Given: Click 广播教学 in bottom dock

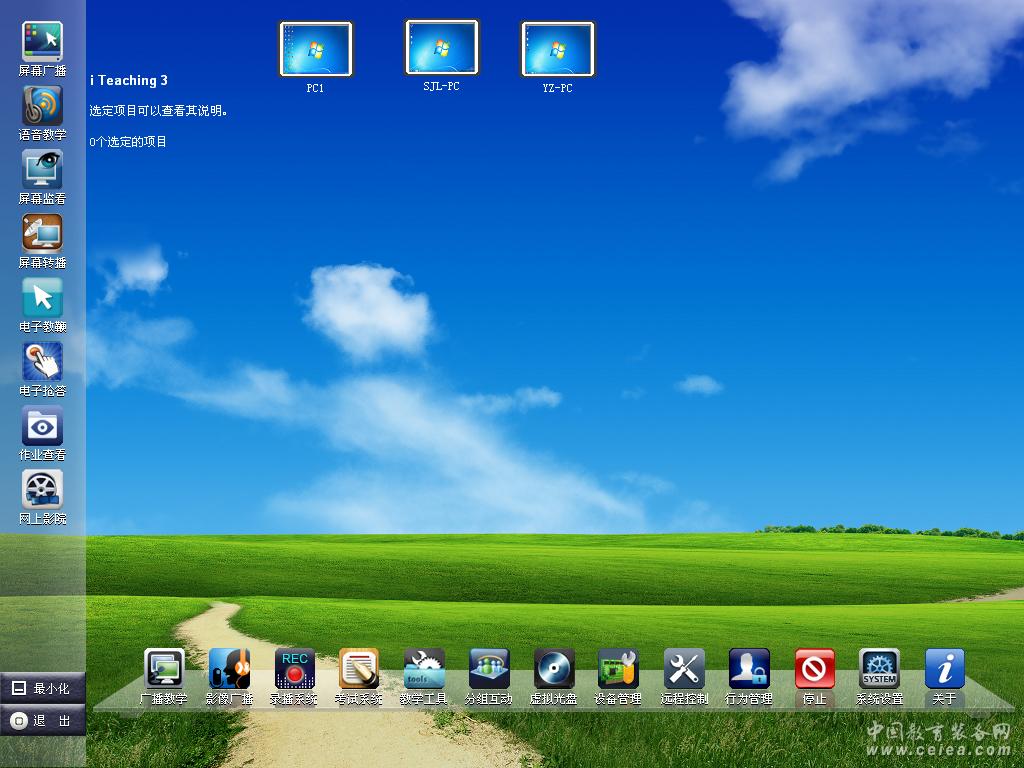Looking at the screenshot, I should [x=164, y=669].
